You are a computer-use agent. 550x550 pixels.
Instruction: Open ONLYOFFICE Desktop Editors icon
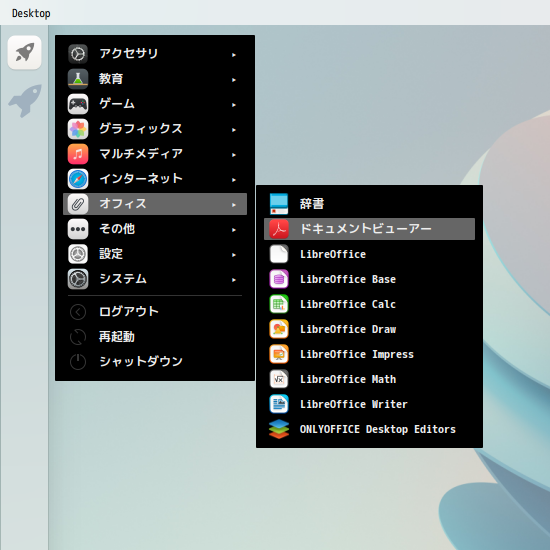pos(279,429)
